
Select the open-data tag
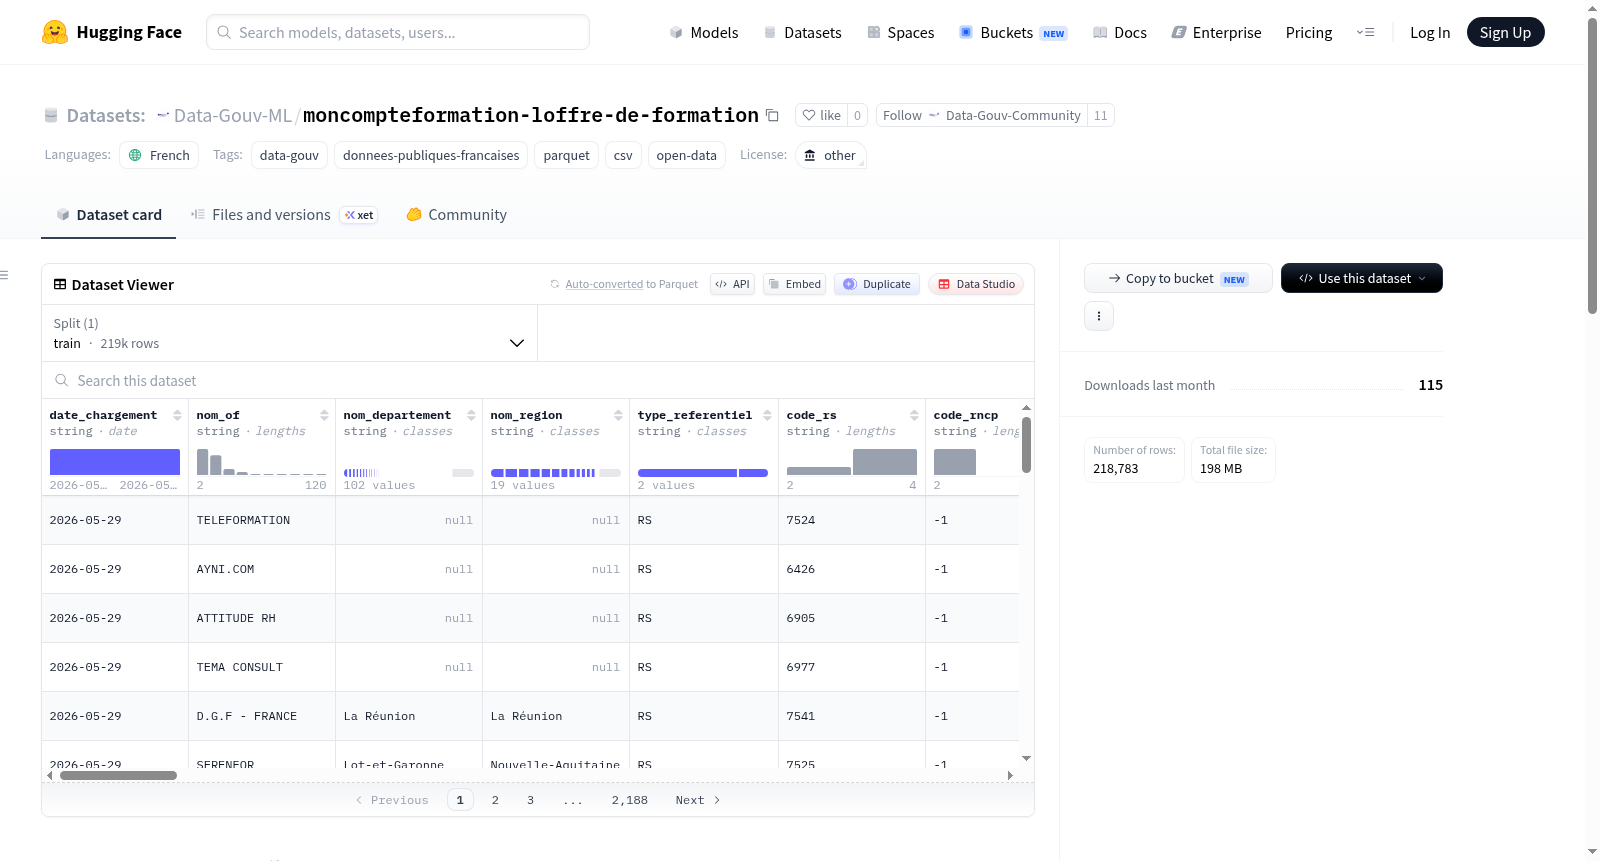pyautogui.click(x=687, y=155)
